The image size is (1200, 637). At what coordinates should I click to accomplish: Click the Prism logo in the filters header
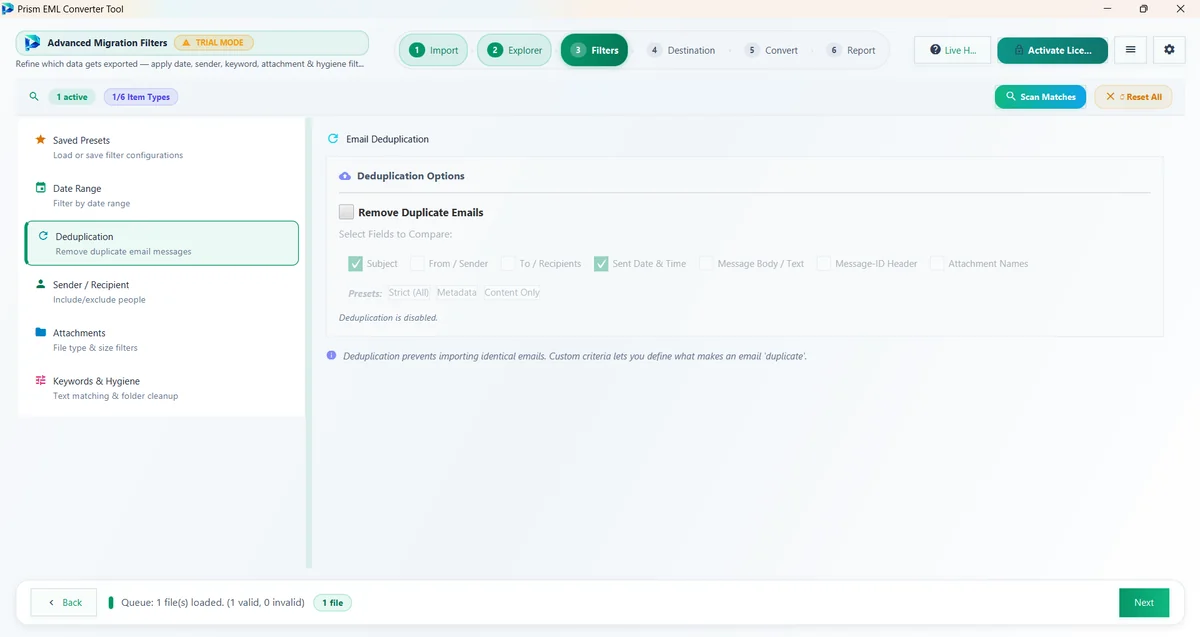pyautogui.click(x=32, y=43)
